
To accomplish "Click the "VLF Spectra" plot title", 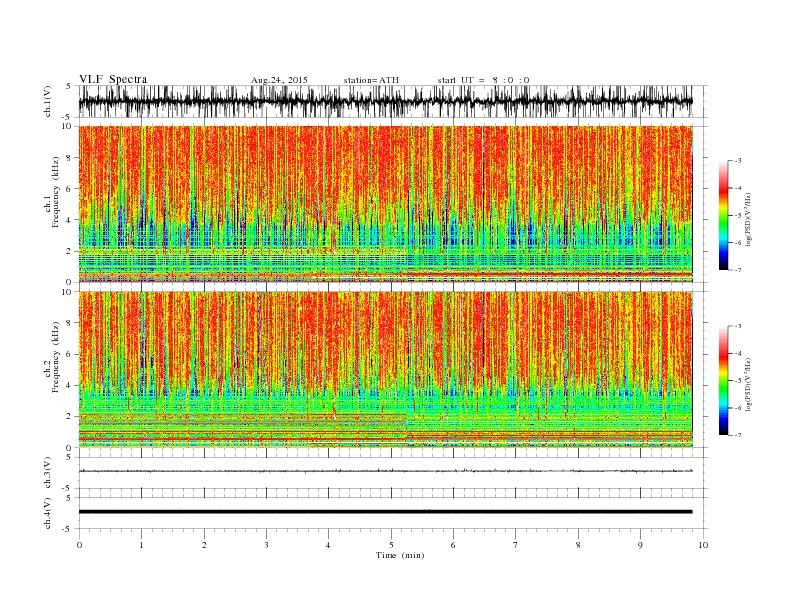I will [113, 79].
